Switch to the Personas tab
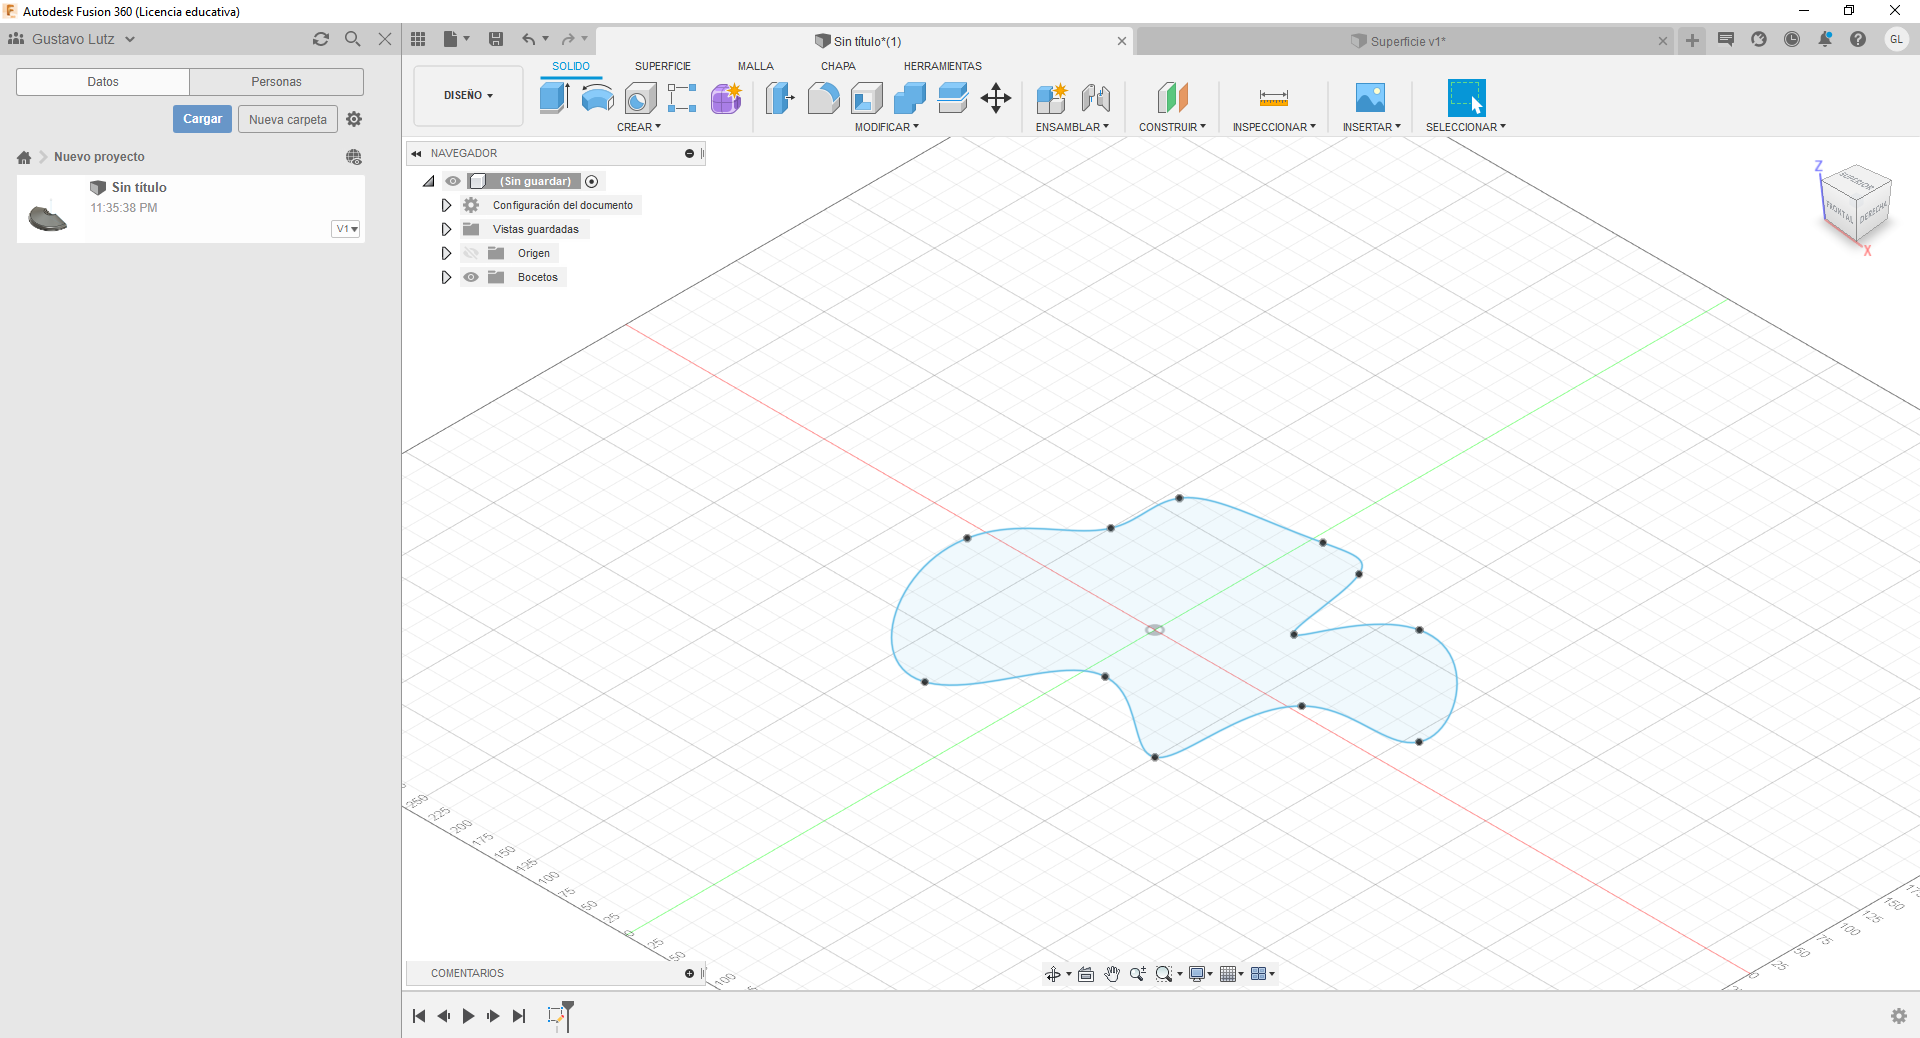This screenshot has width=1920, height=1038. click(x=276, y=82)
